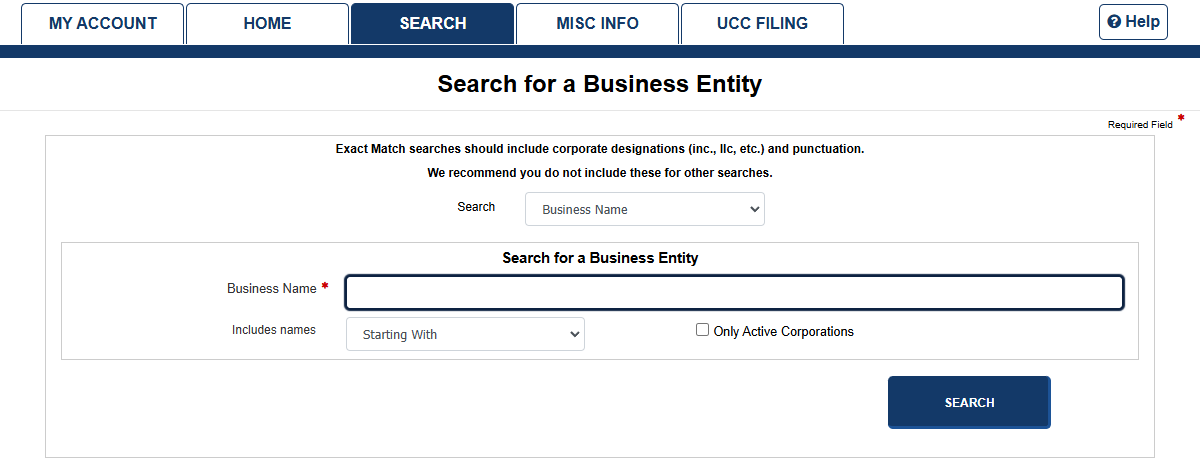Click the Business Name field label
1200x463 pixels.
point(271,288)
